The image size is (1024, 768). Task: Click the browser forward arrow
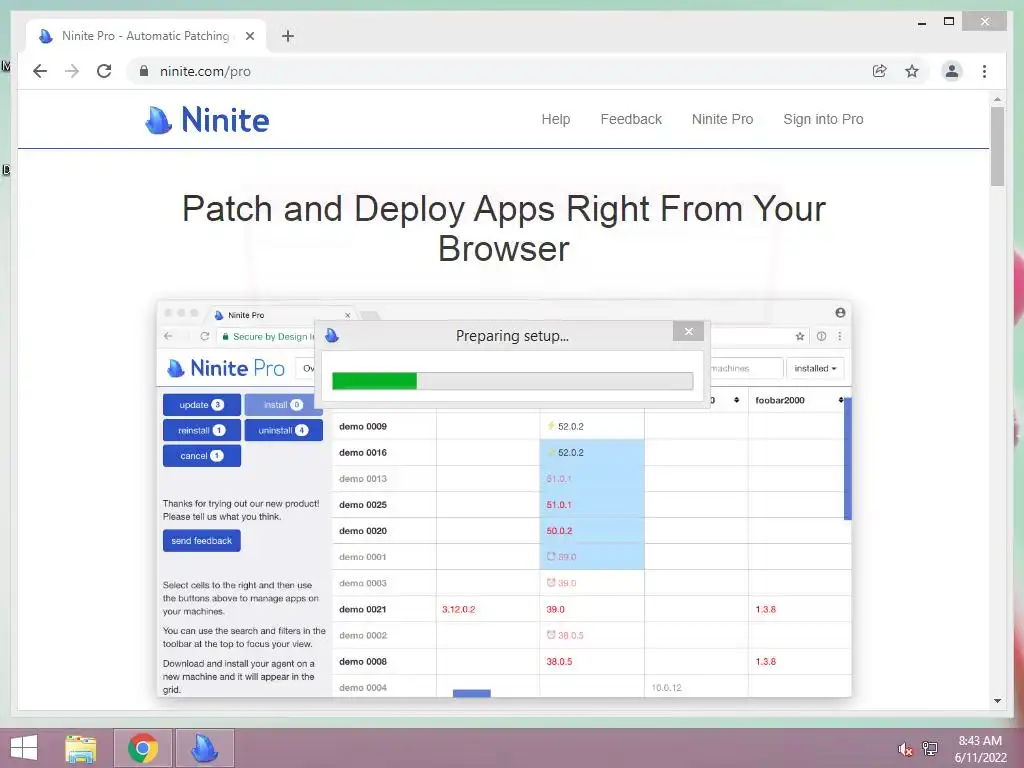(x=72, y=71)
